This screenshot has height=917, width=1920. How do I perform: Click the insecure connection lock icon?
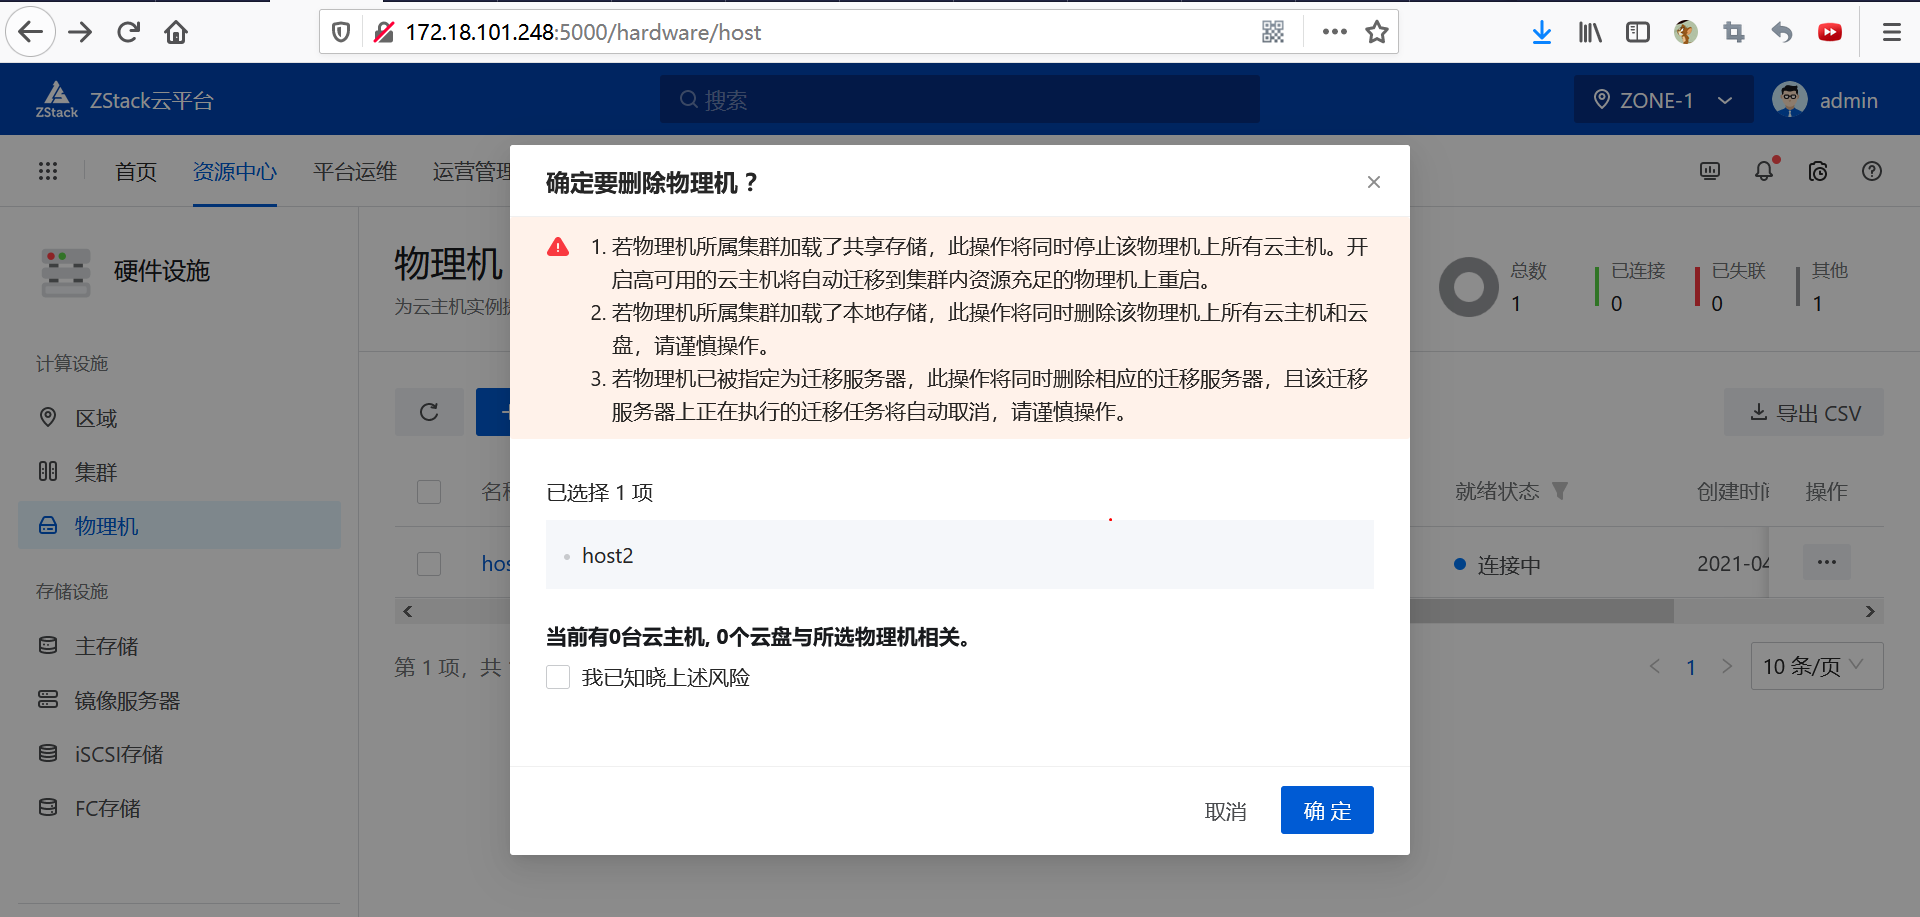(x=384, y=32)
